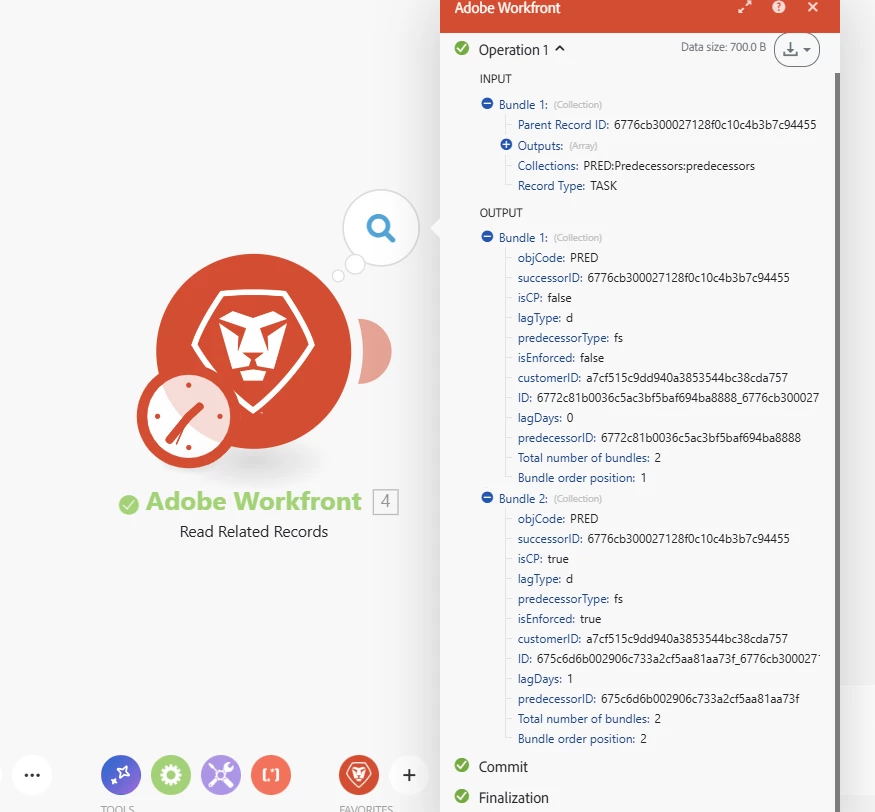This screenshot has height=812, width=875.
Task: Click the Record Type TASK row
Action: pos(567,186)
